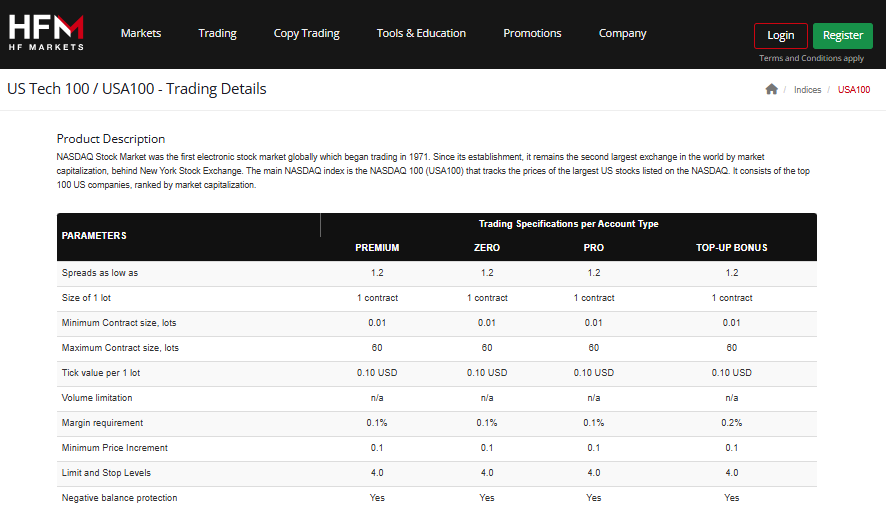Click the Minimum Price Increment label

[115, 448]
